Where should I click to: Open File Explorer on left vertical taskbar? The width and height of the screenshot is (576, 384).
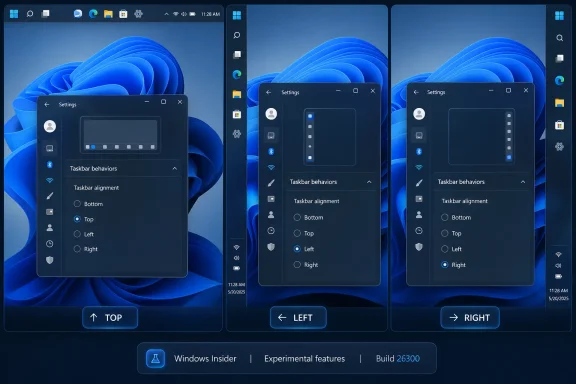click(237, 94)
